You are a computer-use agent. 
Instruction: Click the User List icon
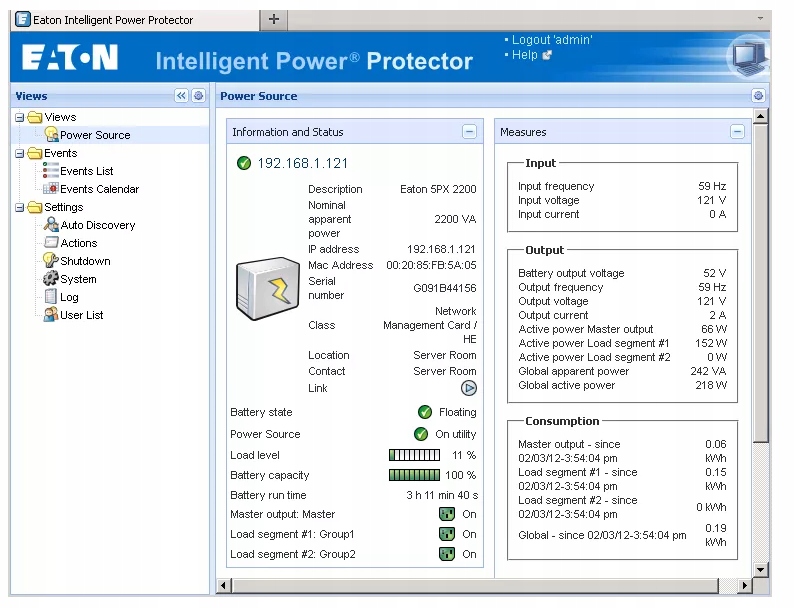pos(51,314)
